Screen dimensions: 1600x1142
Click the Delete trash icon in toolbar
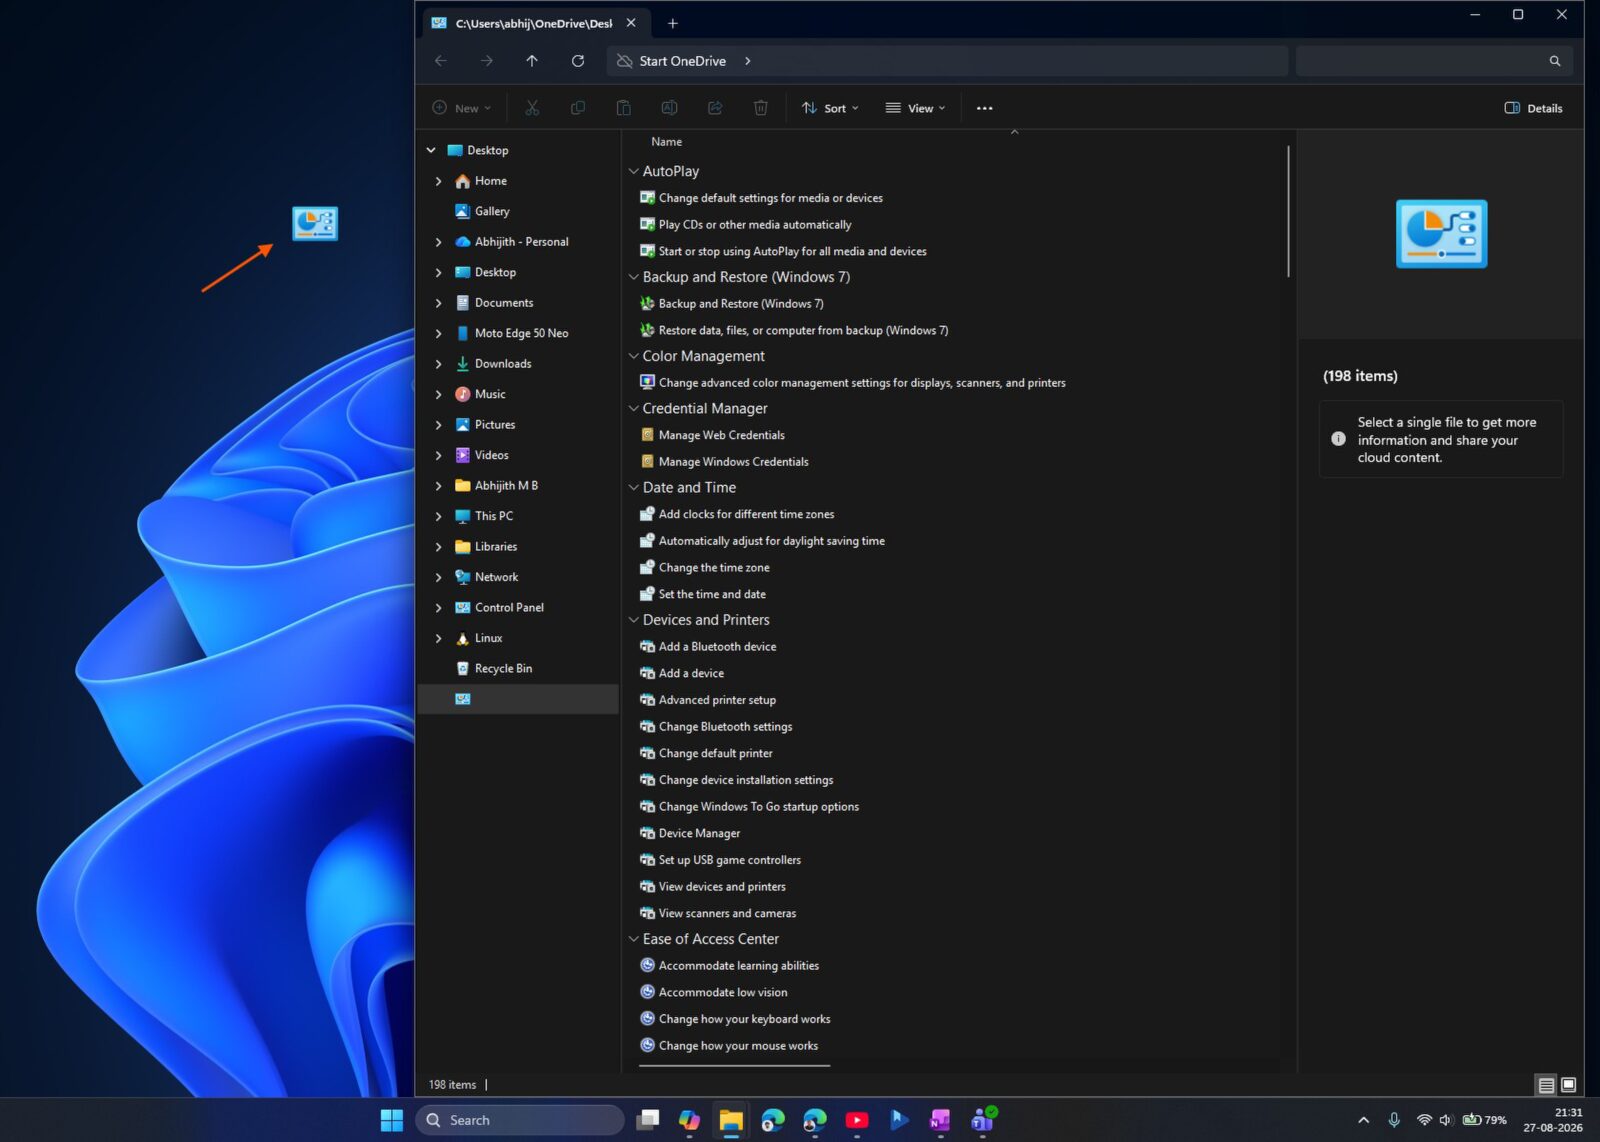tap(761, 108)
